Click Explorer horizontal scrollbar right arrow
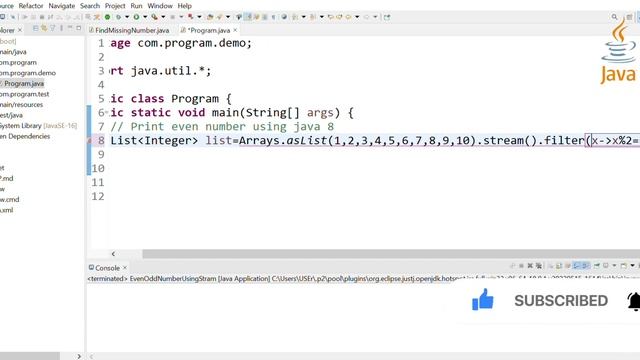The image size is (640, 360). pyautogui.click(x=79, y=356)
